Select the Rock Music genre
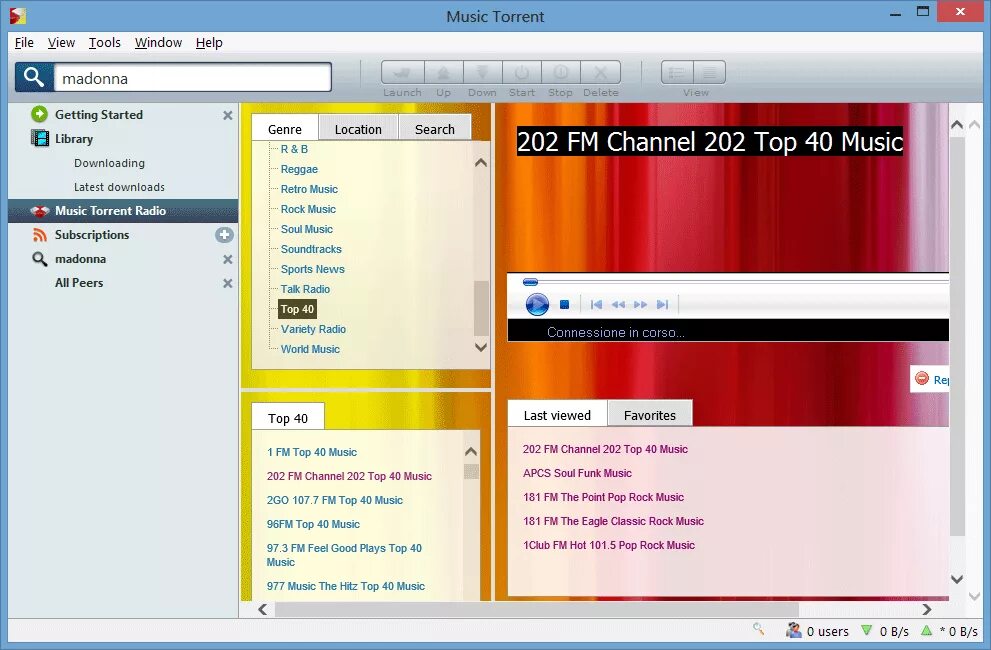The height and width of the screenshot is (650, 991). [x=308, y=209]
